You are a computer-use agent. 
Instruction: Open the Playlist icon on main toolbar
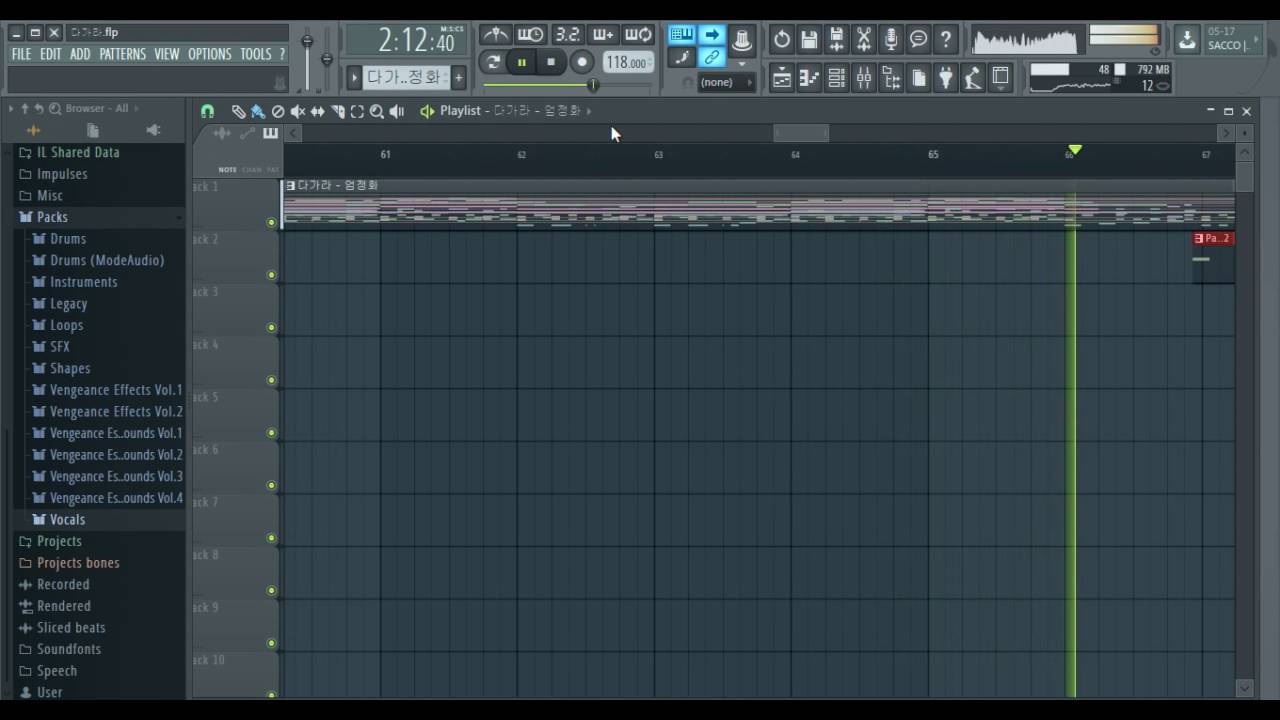782,78
